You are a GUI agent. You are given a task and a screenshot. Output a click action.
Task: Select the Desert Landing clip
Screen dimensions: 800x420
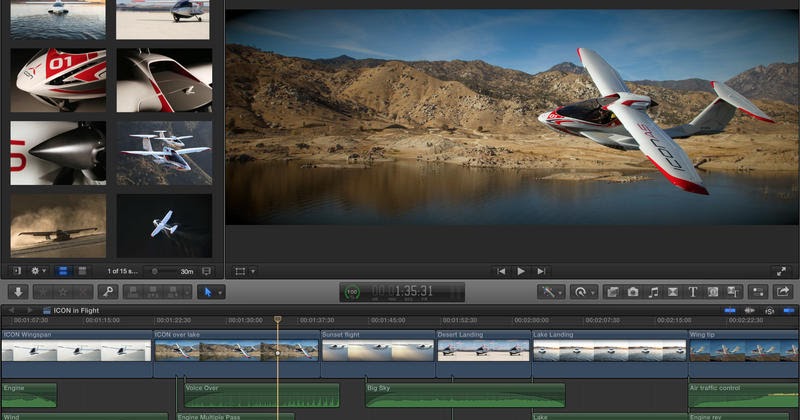(x=483, y=354)
